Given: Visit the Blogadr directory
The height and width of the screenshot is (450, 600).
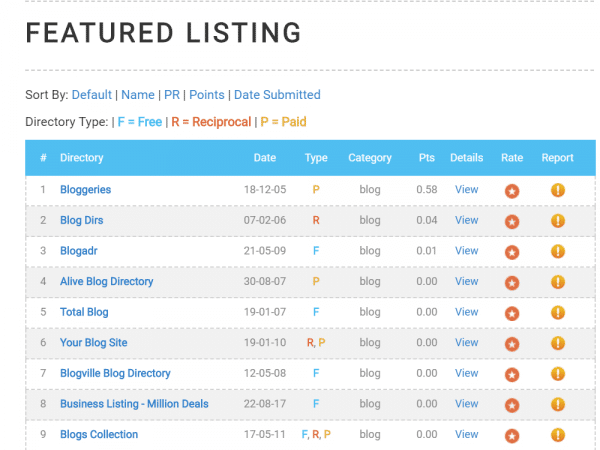Looking at the screenshot, I should (x=79, y=251).
